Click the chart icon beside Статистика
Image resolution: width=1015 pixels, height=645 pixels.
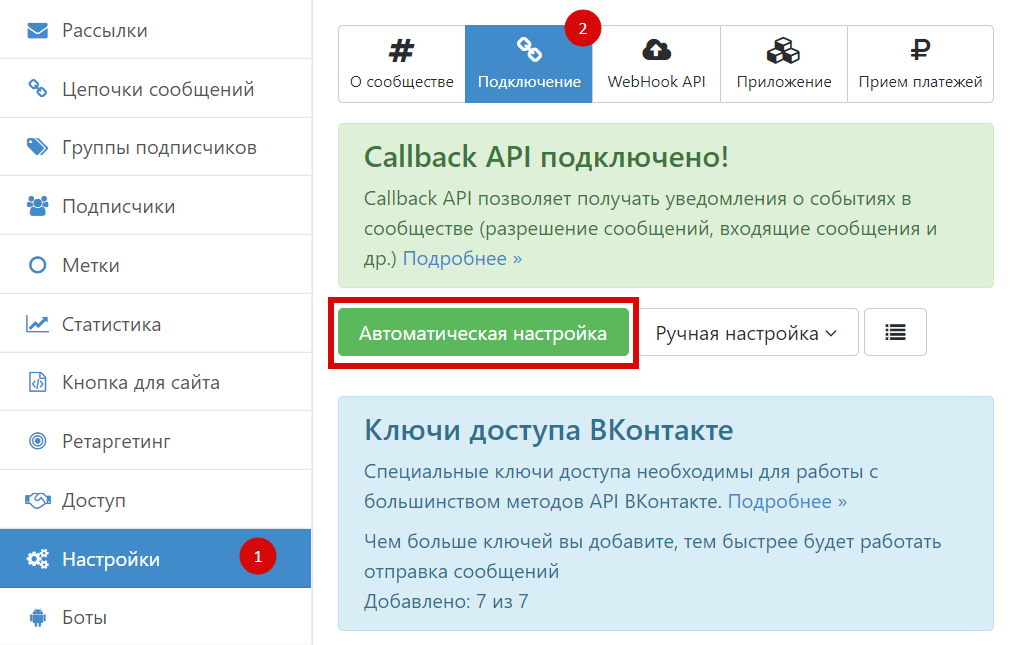[38, 324]
